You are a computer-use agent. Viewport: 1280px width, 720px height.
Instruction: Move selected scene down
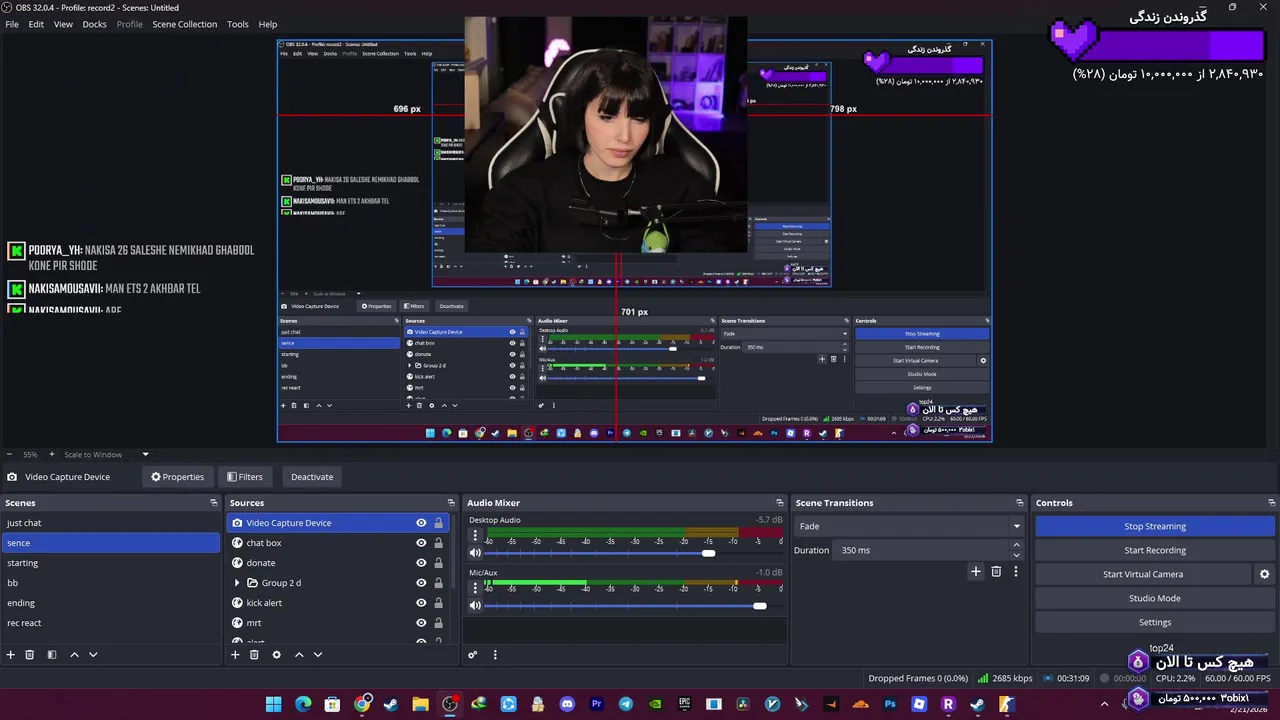[93, 655]
